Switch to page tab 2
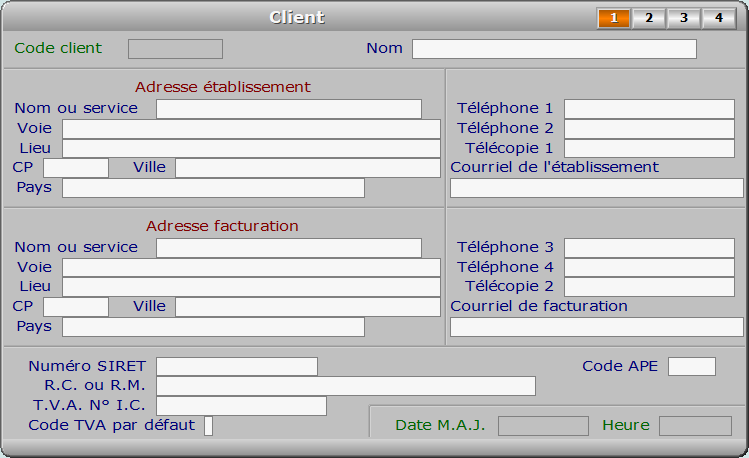Screen dimensions: 749x458 [x=649, y=18]
